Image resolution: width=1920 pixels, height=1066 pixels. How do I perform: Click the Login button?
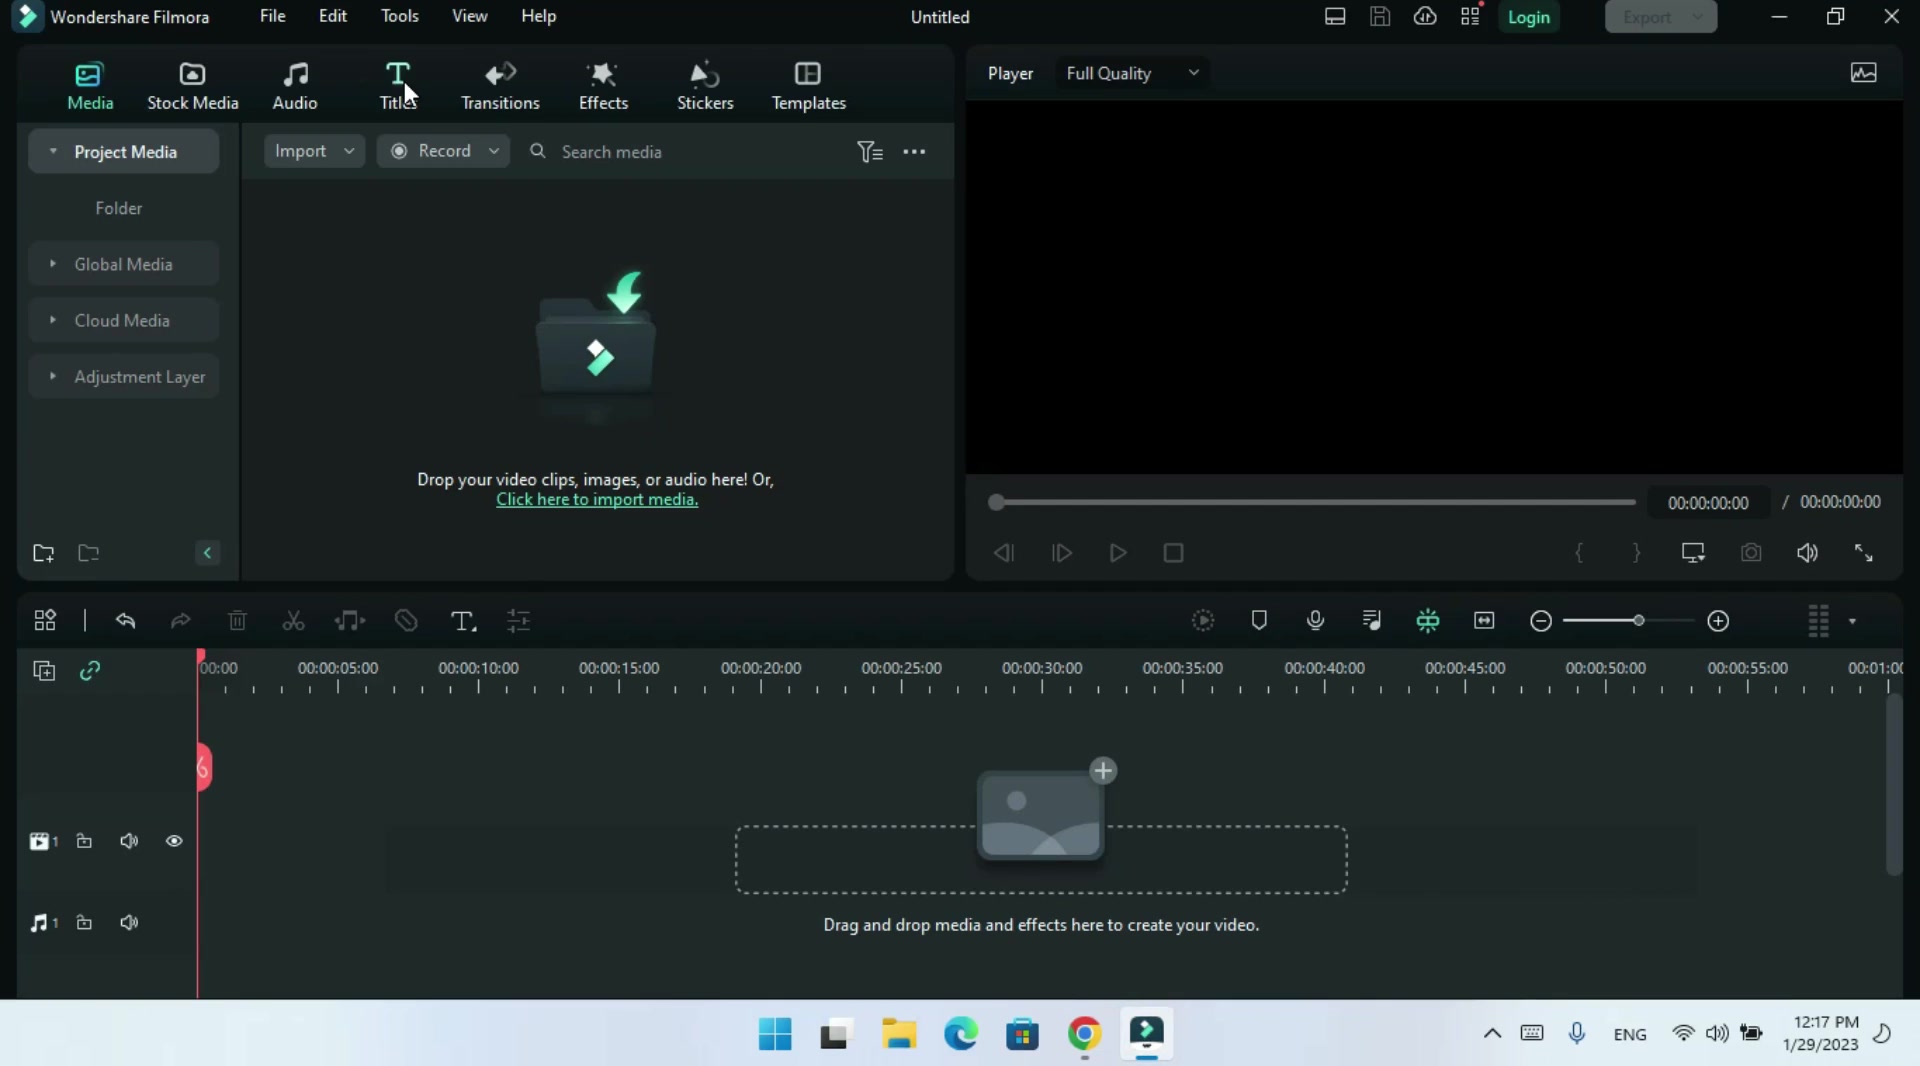1528,17
